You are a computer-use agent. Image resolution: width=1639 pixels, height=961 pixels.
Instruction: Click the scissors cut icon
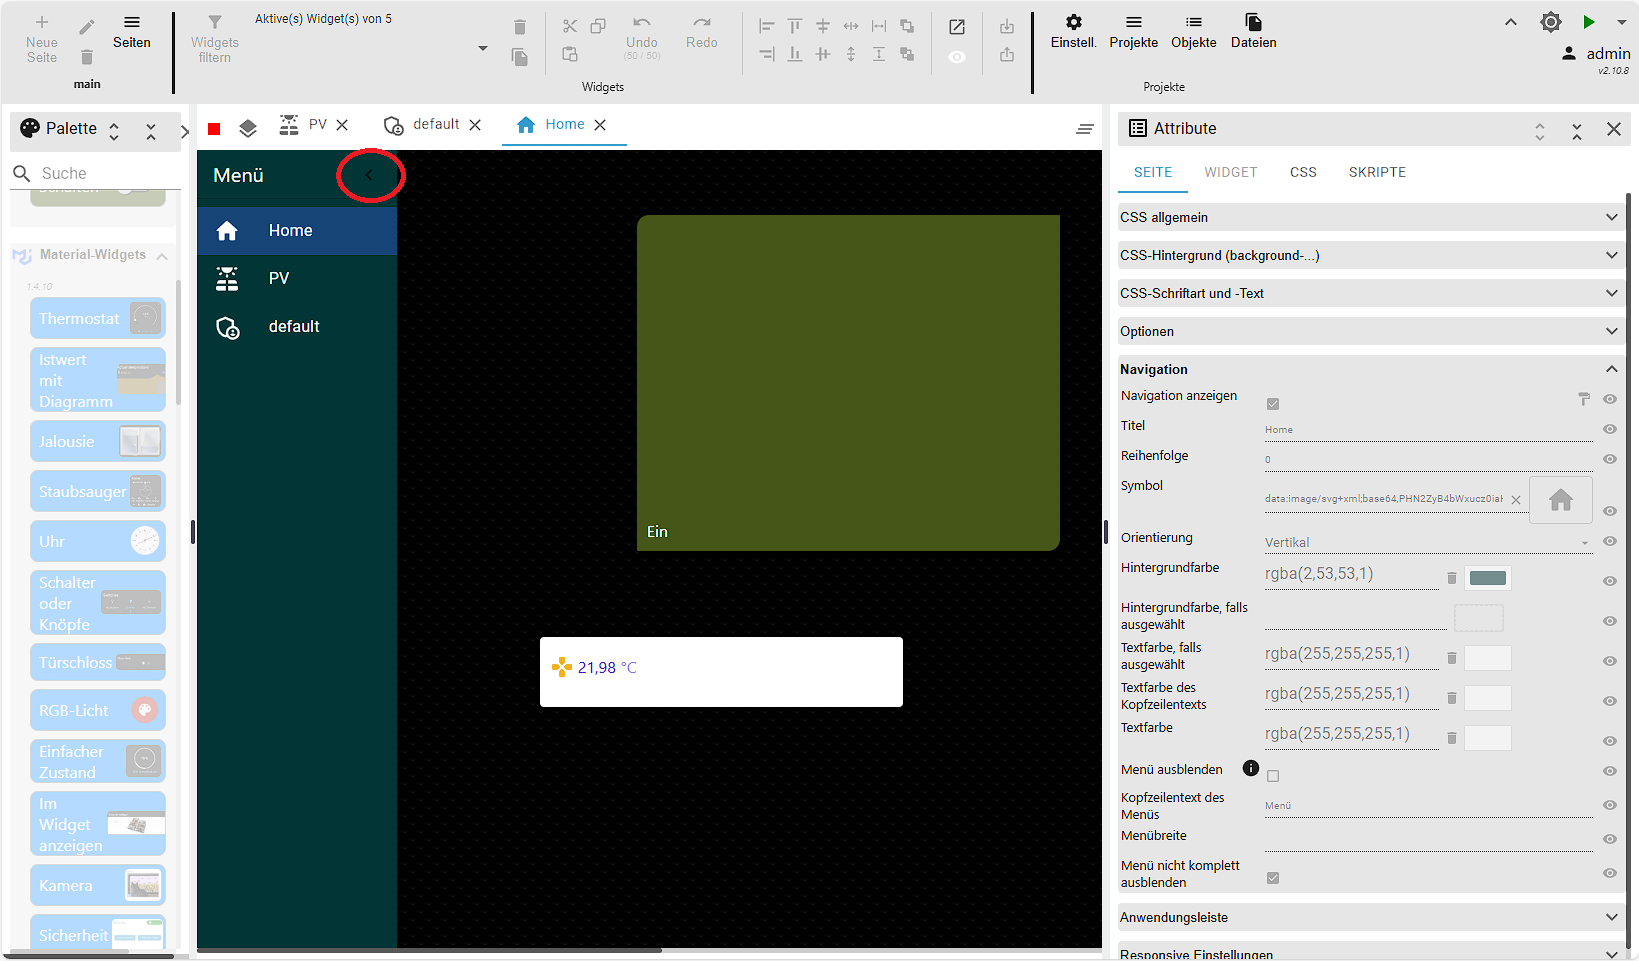[x=570, y=26]
